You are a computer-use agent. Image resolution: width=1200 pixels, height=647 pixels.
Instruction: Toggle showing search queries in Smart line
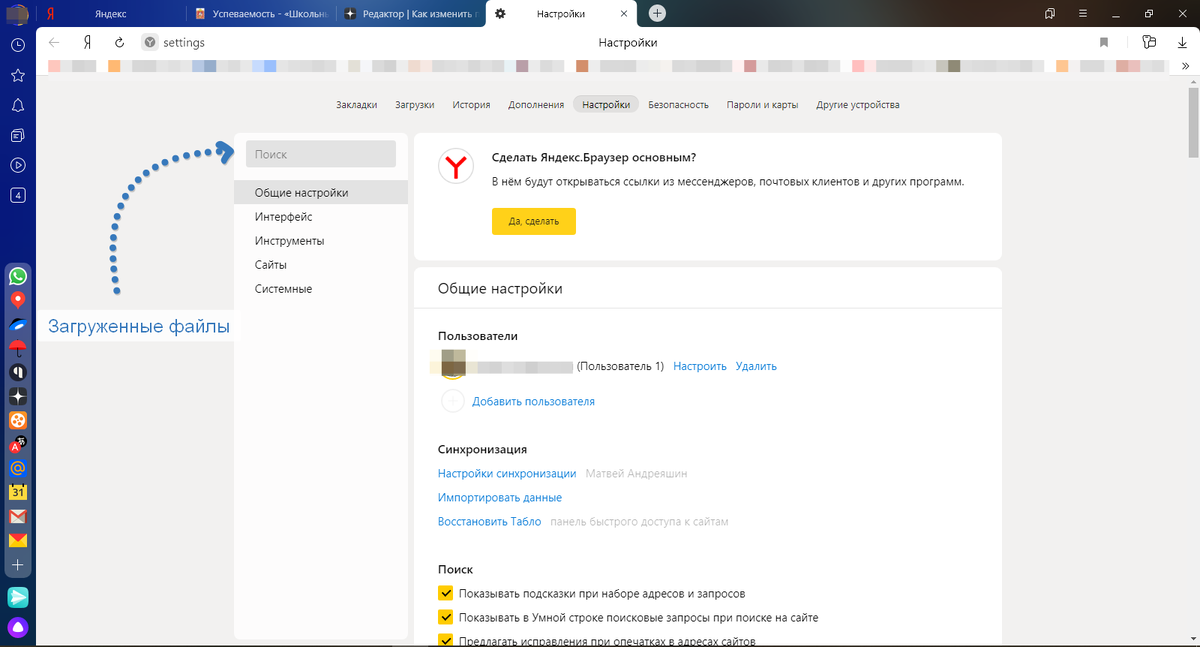pyautogui.click(x=446, y=617)
